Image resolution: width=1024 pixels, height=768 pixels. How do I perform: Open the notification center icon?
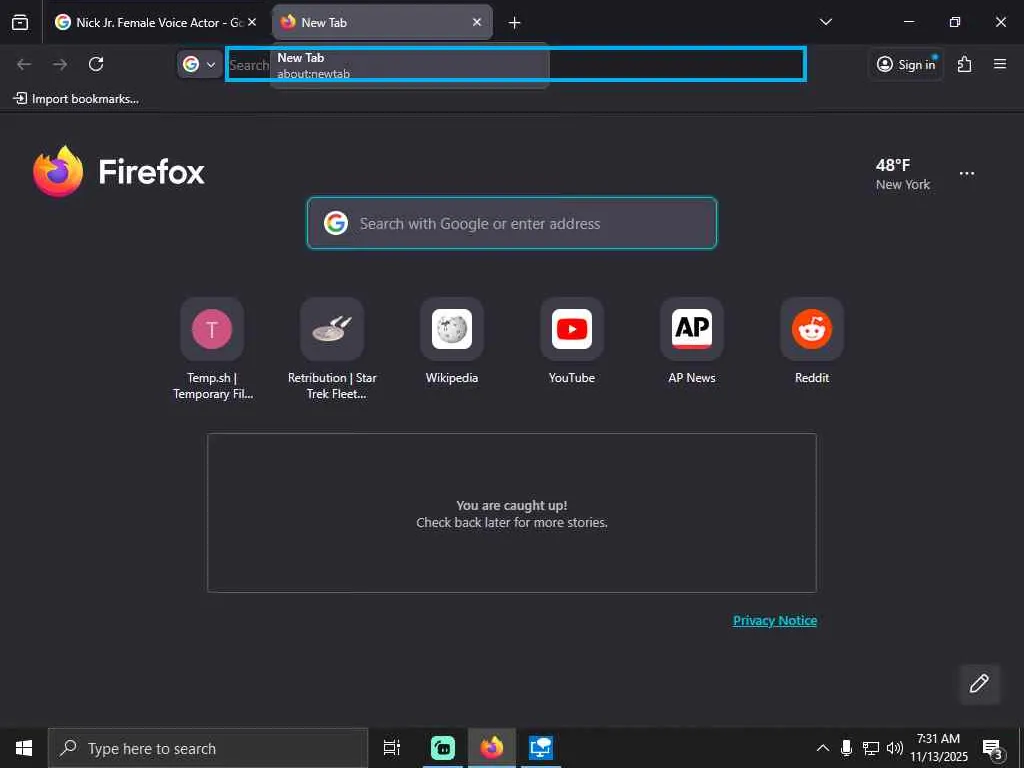tap(993, 749)
